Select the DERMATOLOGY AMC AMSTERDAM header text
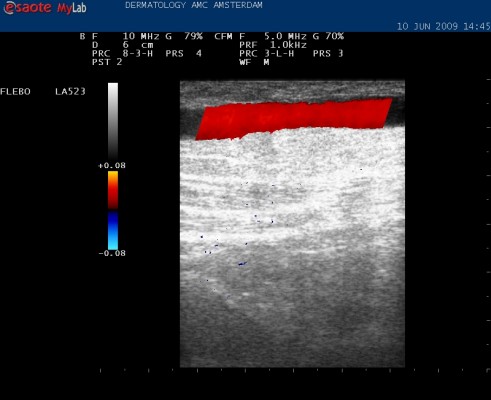This screenshot has height=400, width=491. (194, 5)
